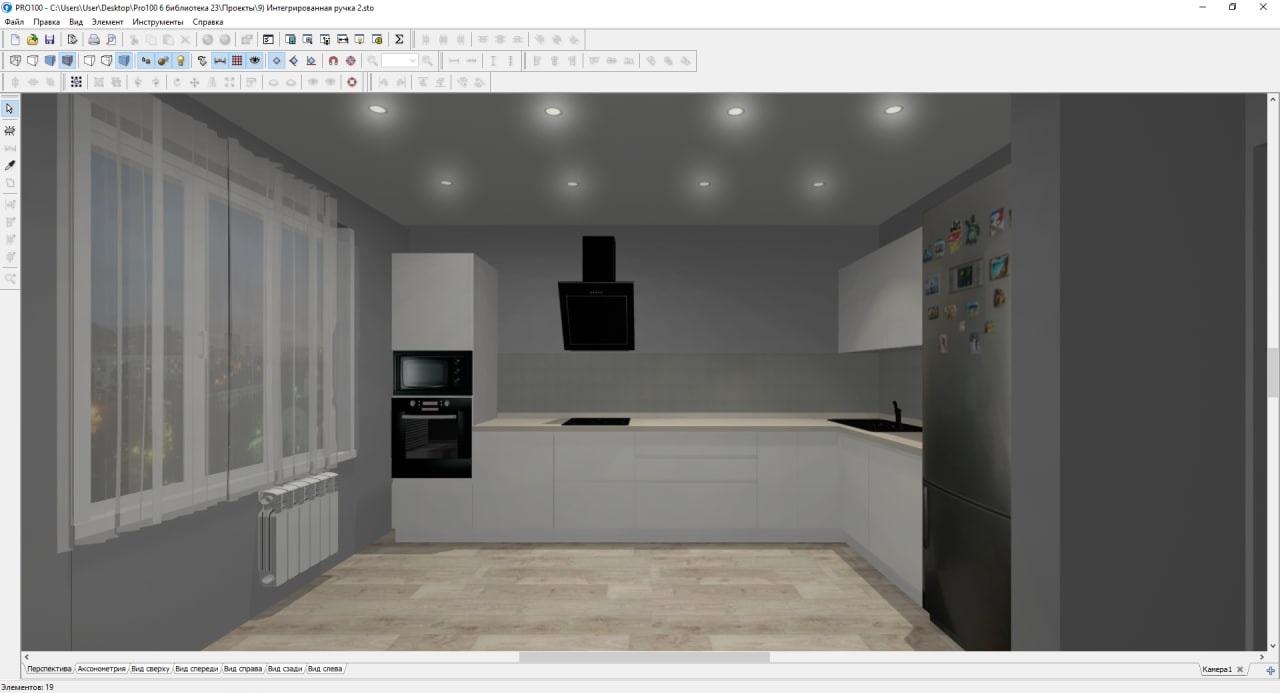The image size is (1280, 693).
Task: Click the horizontal scrollbar thumb below viewport
Action: [644, 657]
